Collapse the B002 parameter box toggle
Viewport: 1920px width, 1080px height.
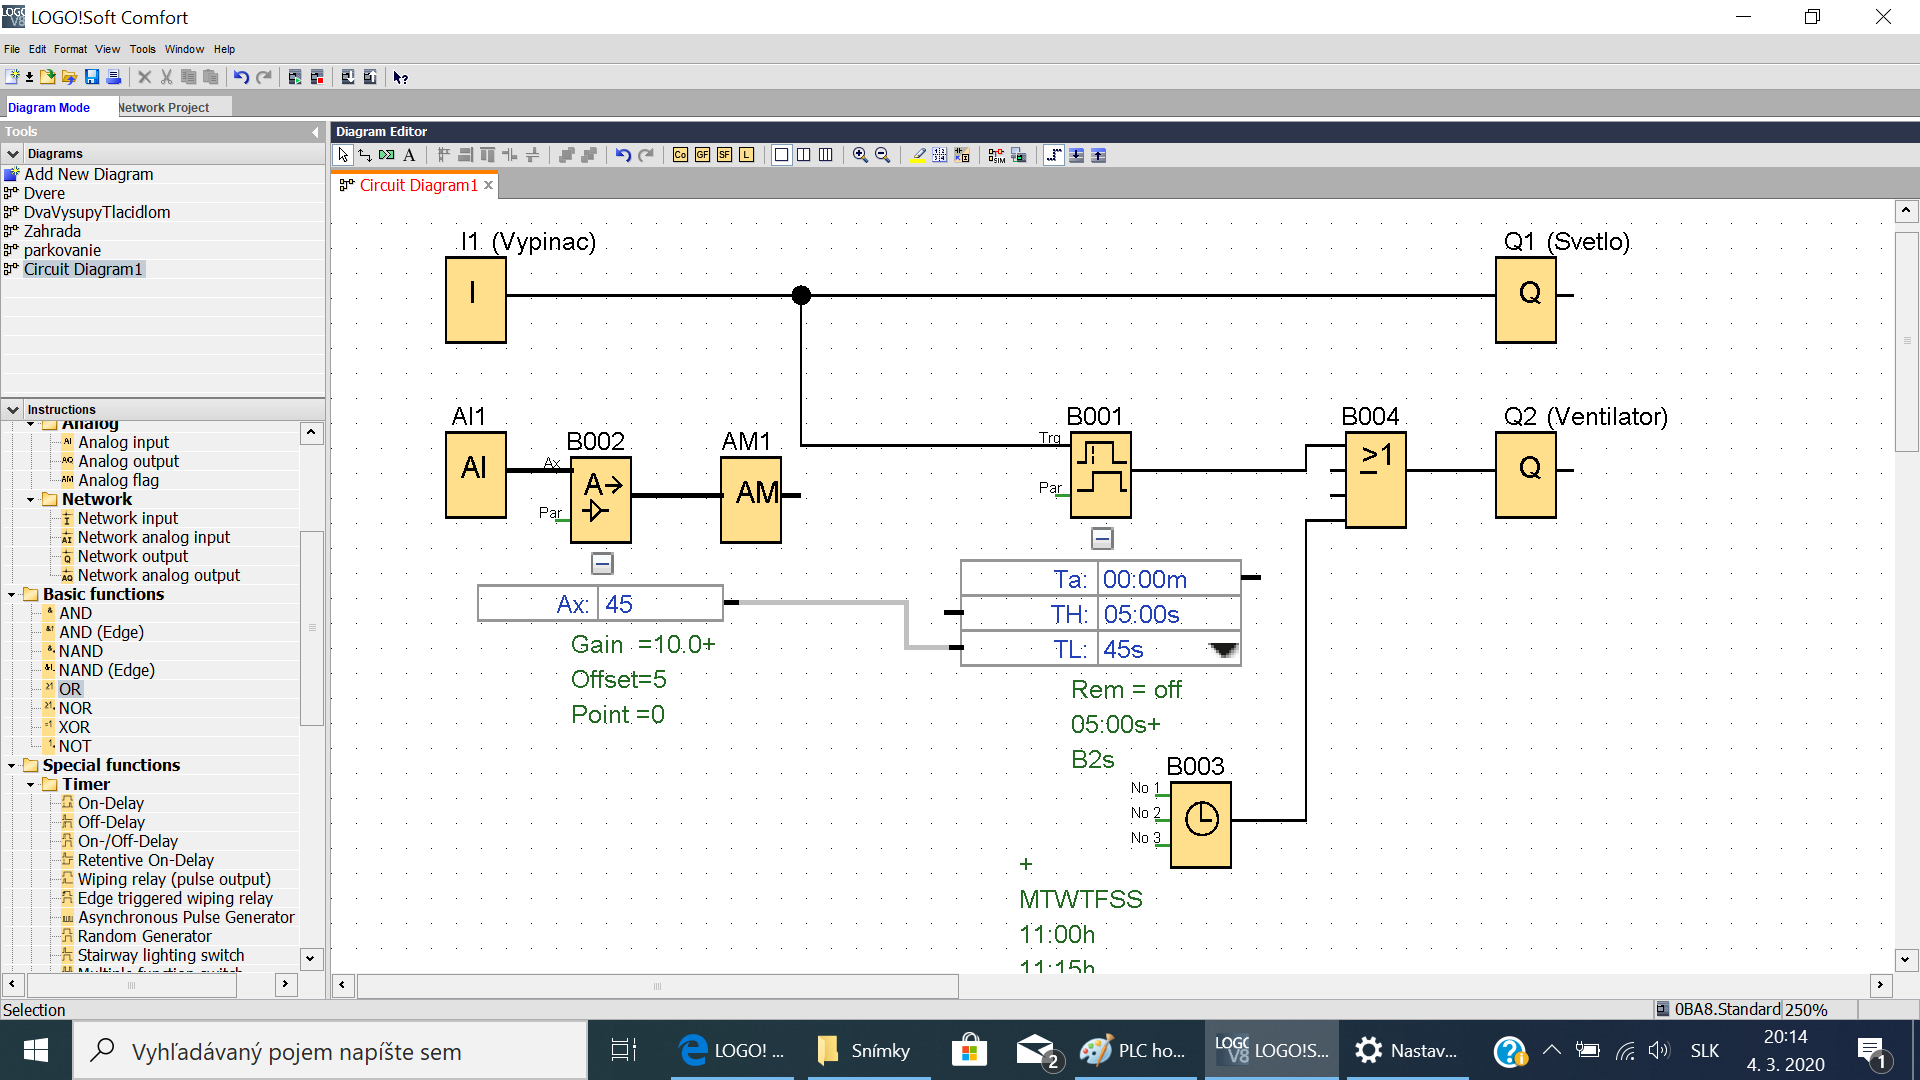602,564
